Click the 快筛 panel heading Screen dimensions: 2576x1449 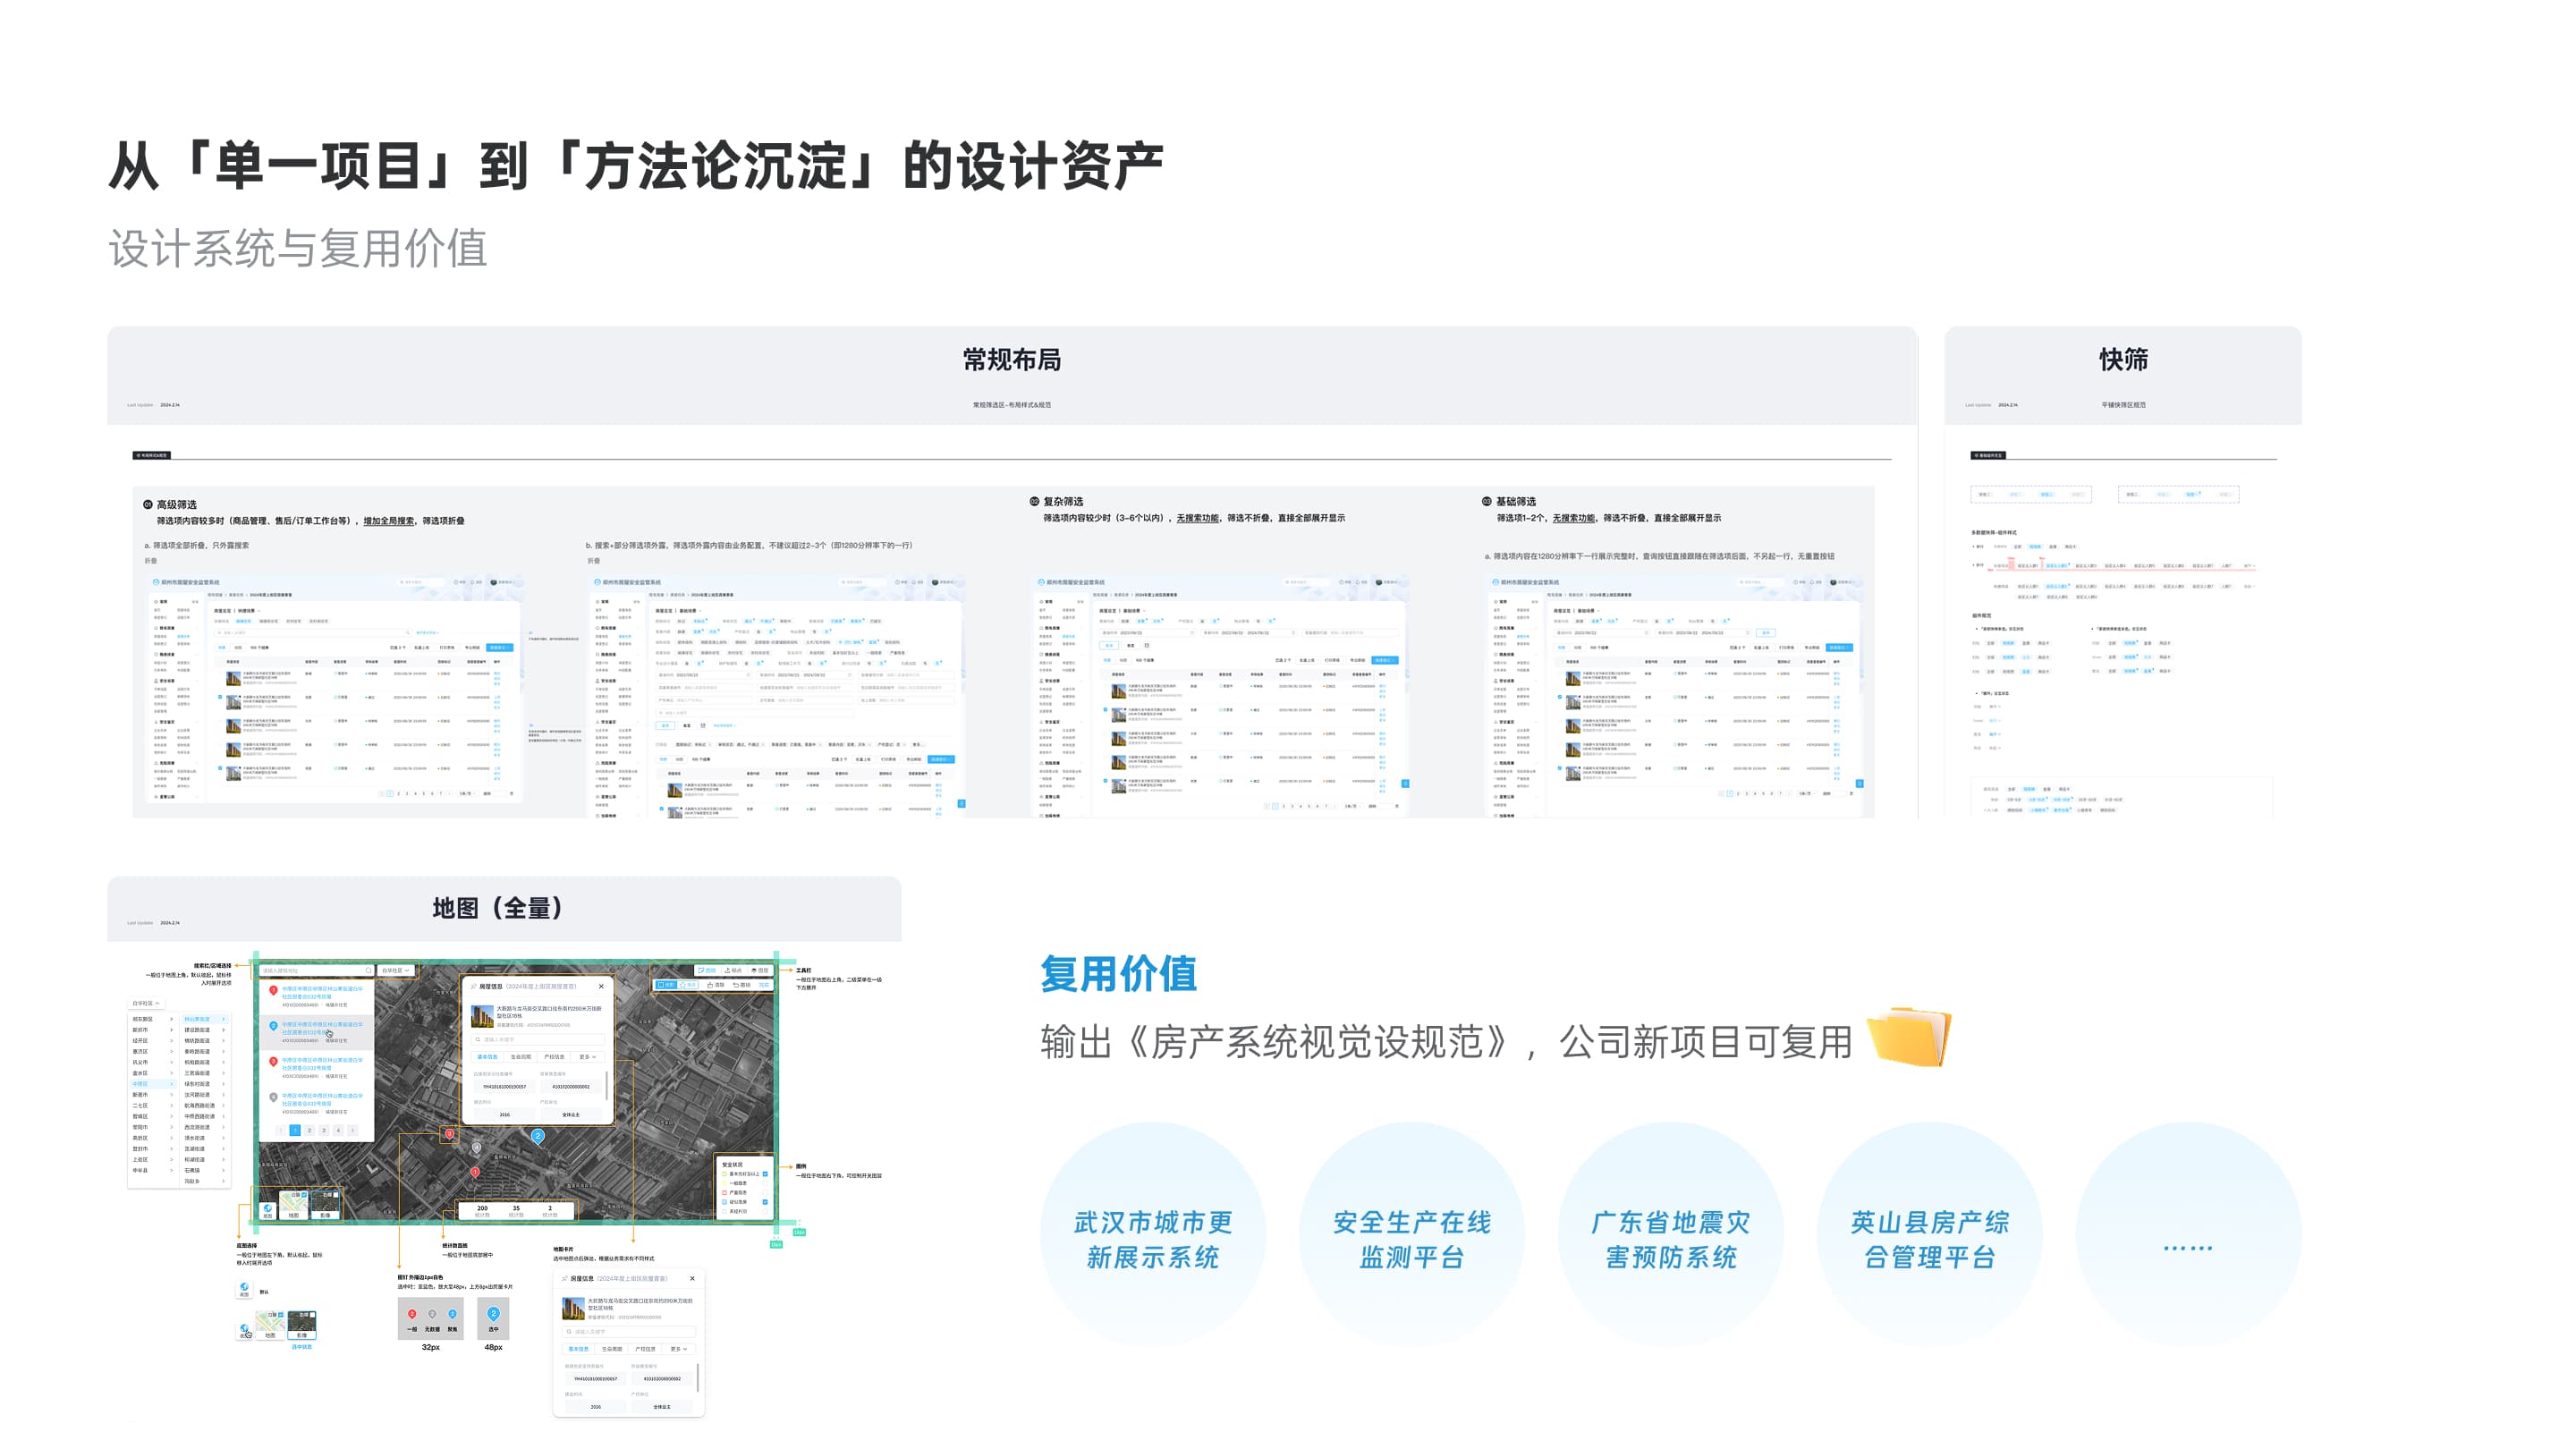tap(2123, 360)
